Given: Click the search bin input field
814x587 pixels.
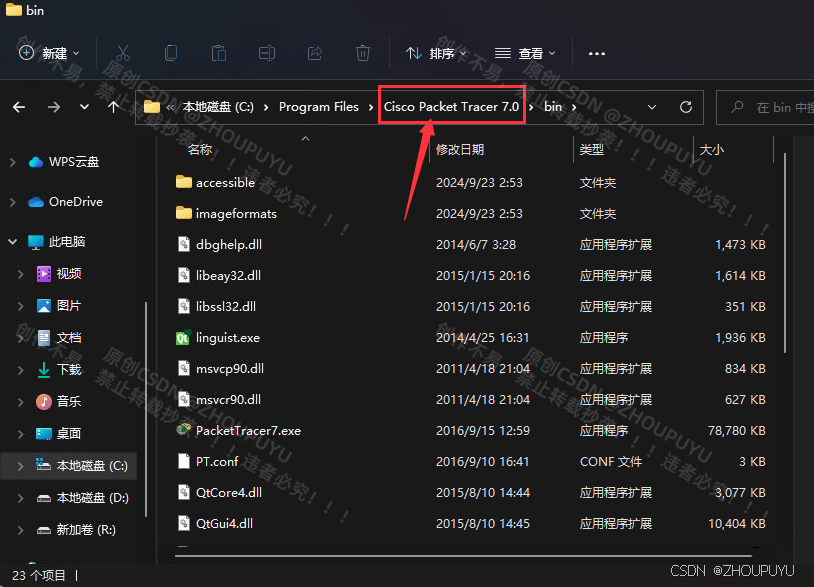Looking at the screenshot, I should tap(765, 107).
